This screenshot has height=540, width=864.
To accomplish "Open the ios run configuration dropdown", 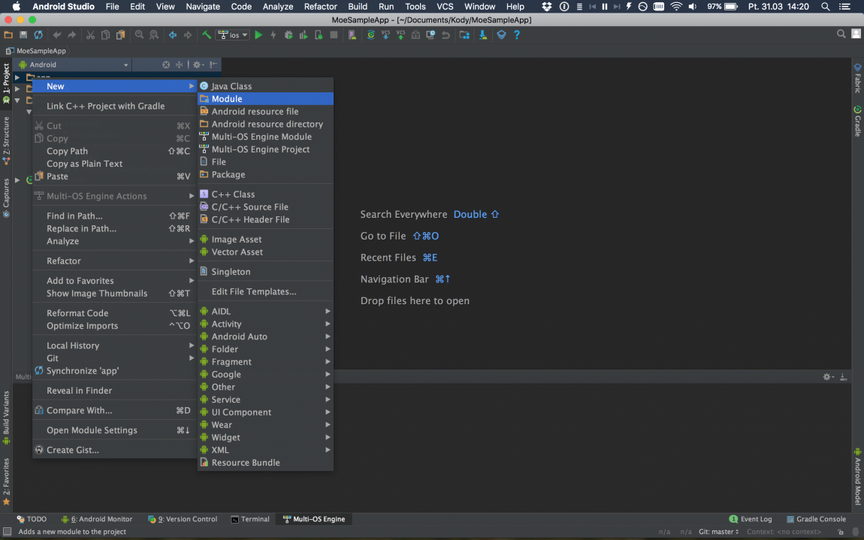I will [x=232, y=35].
